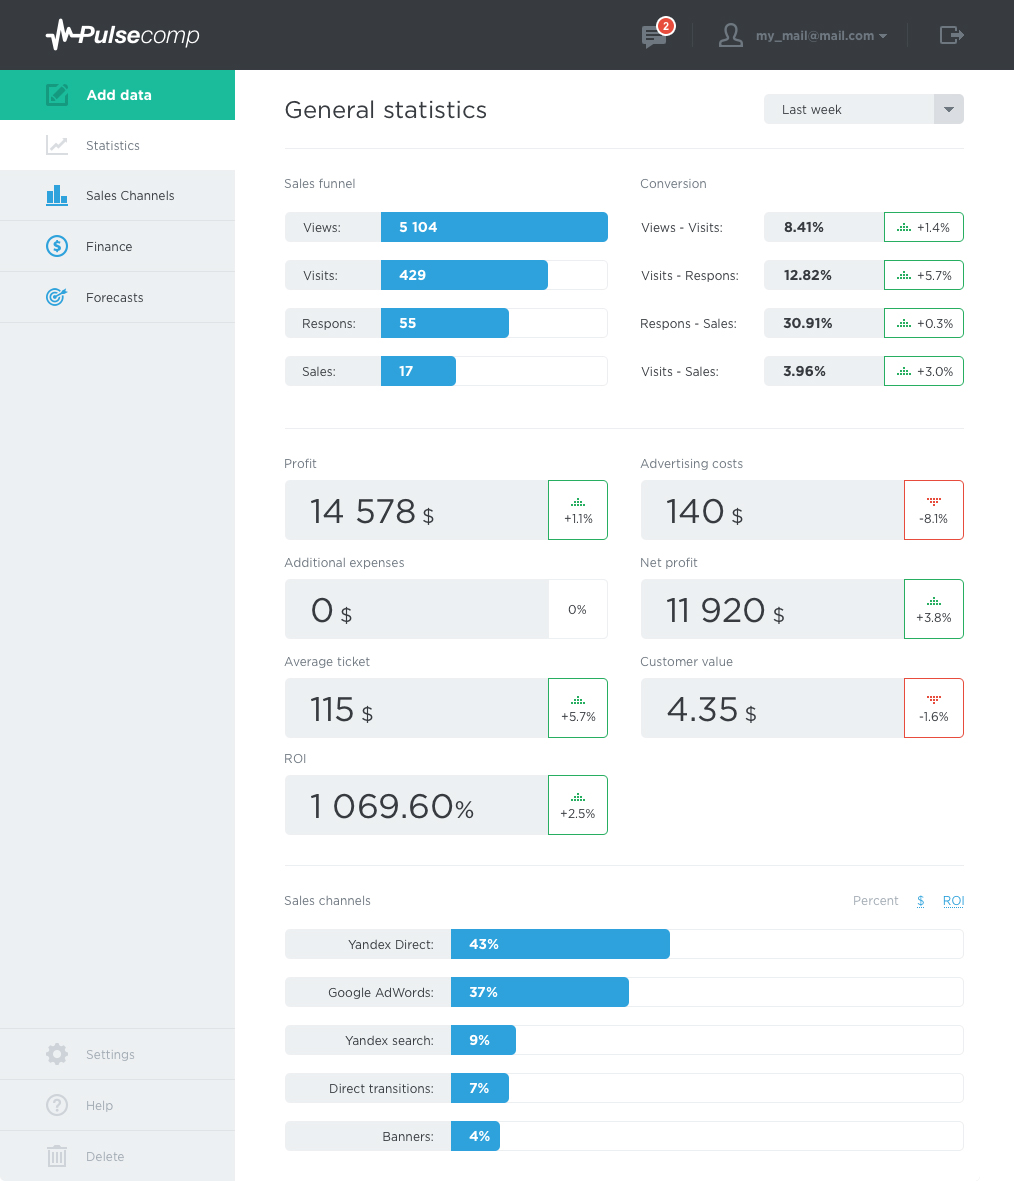
Task: Click the Delete trash bin icon
Action: 57,1157
